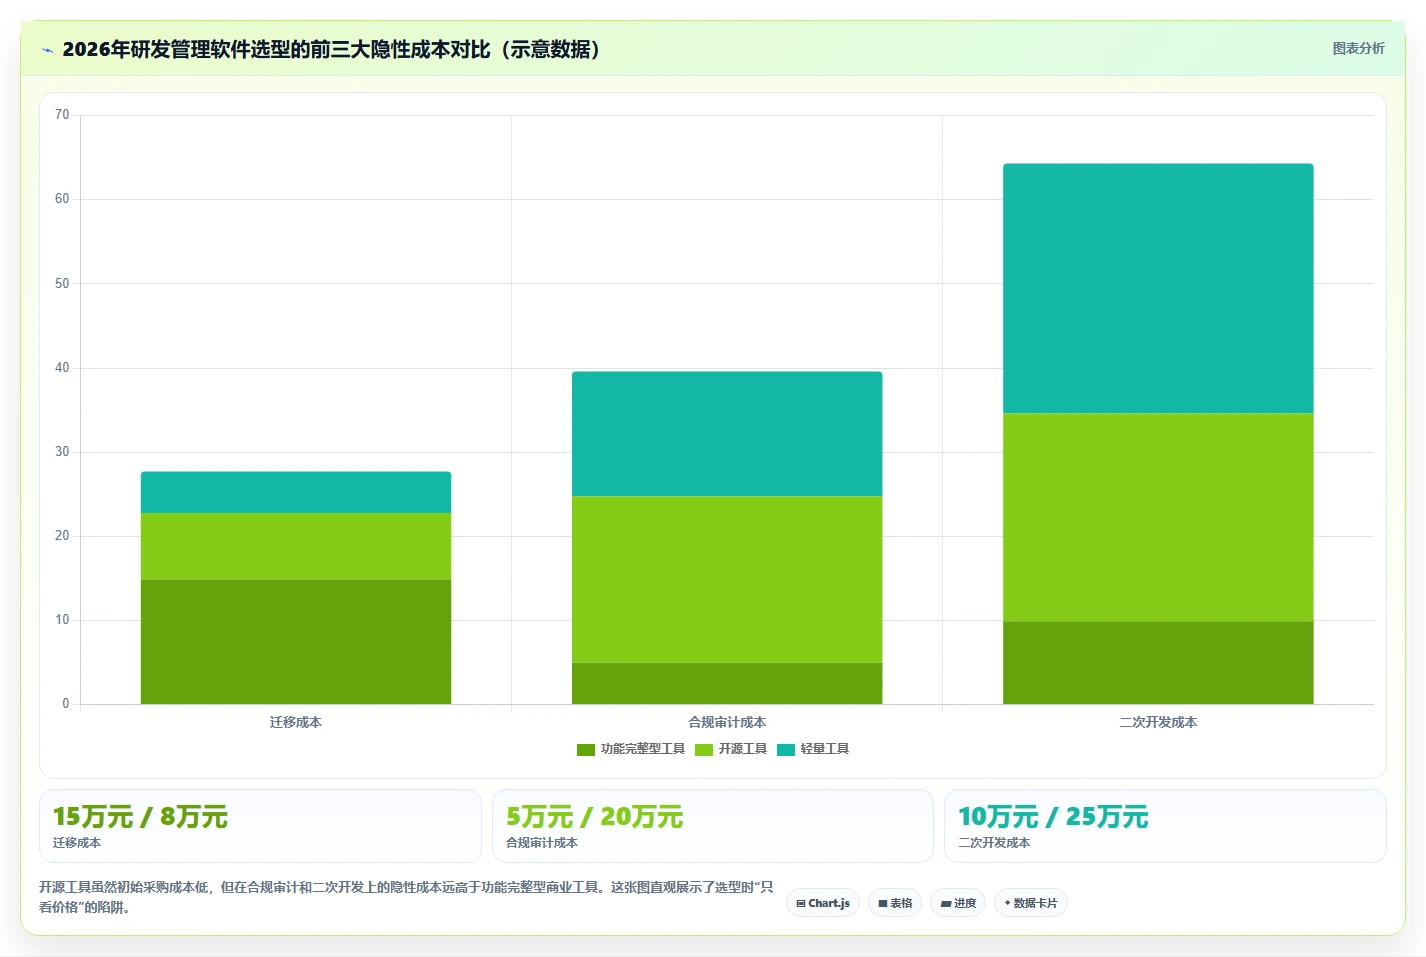Click the 10万元 / 25万元 stat card value

pos(1053,817)
